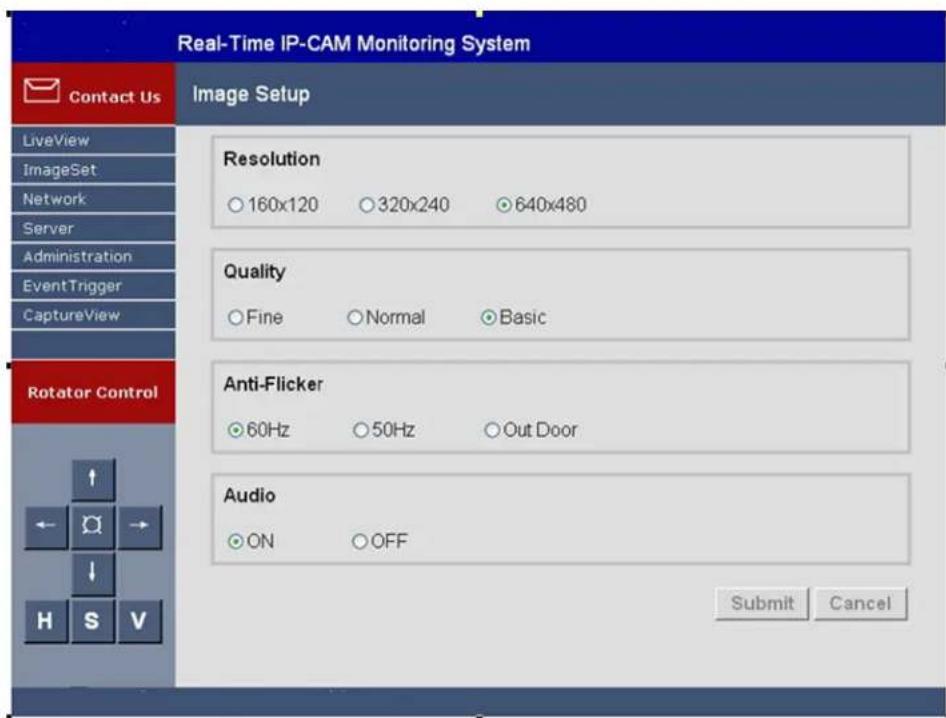Go to the Server settings page
Screen dimensions: 946x718
(94, 228)
